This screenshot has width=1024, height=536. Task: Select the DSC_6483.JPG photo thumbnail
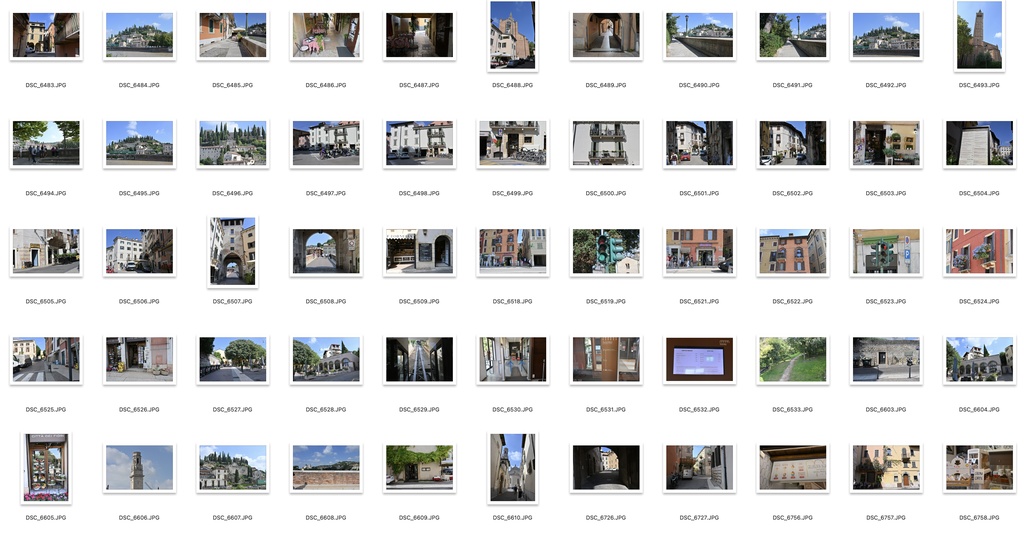point(46,35)
